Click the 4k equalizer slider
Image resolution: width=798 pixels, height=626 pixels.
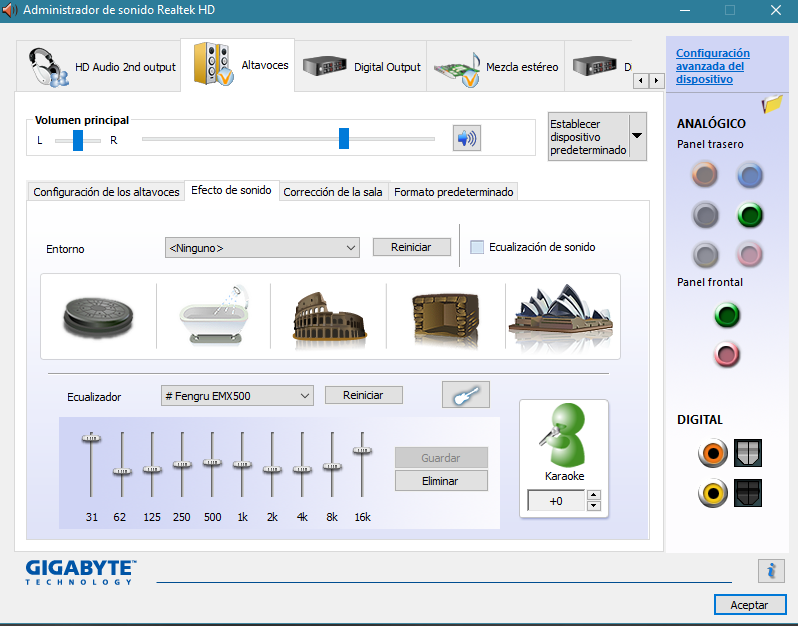tap(302, 469)
